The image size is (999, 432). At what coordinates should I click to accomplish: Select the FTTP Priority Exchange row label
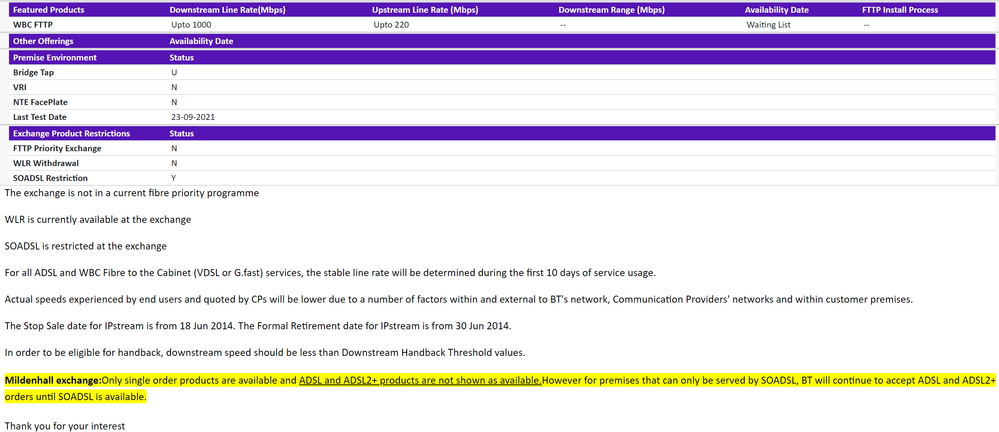(x=57, y=148)
